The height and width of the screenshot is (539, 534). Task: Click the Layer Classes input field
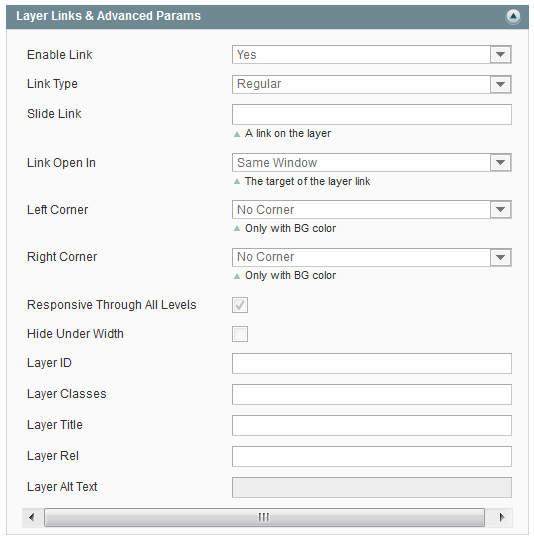click(372, 394)
